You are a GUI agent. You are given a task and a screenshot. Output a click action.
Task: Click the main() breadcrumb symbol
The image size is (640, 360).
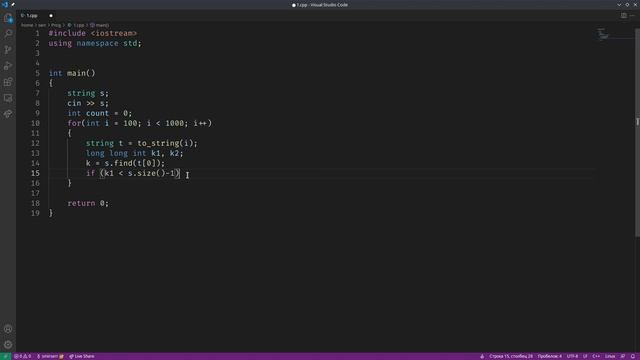100,25
